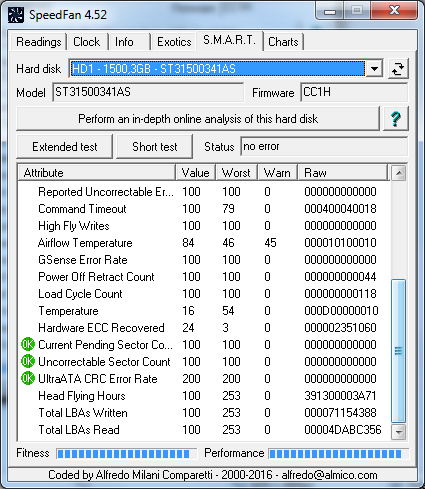Click raw value 000002351060
This screenshot has width=425, height=489.
tap(340, 328)
